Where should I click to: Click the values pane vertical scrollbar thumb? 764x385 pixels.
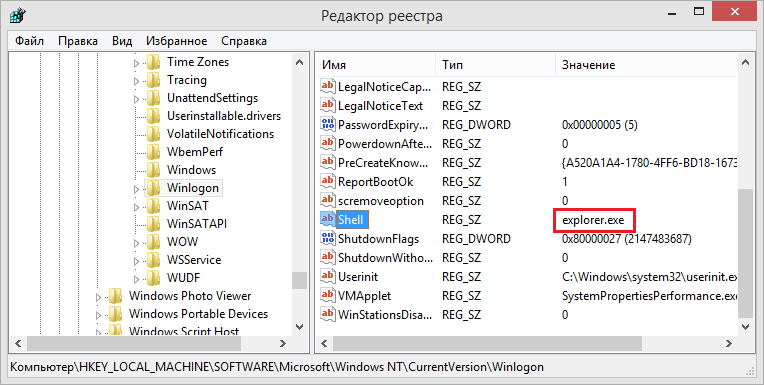coord(745,253)
